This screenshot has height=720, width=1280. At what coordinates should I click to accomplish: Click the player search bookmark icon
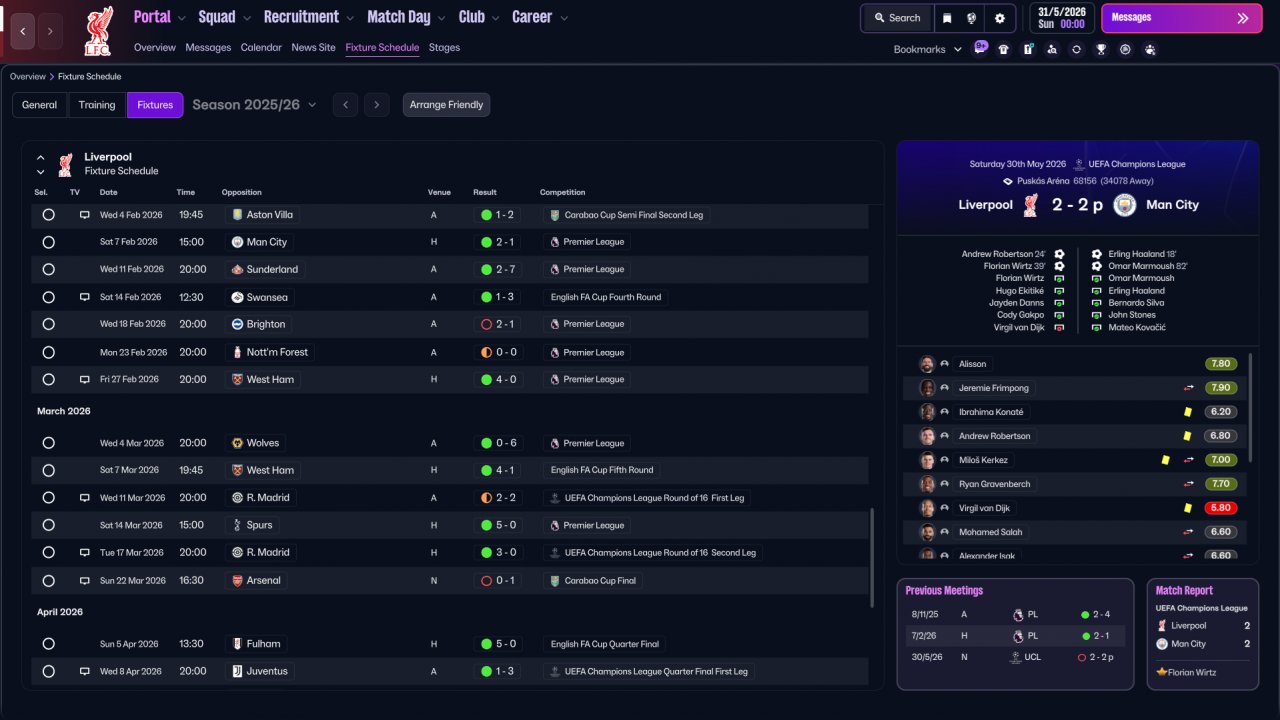coord(1052,49)
